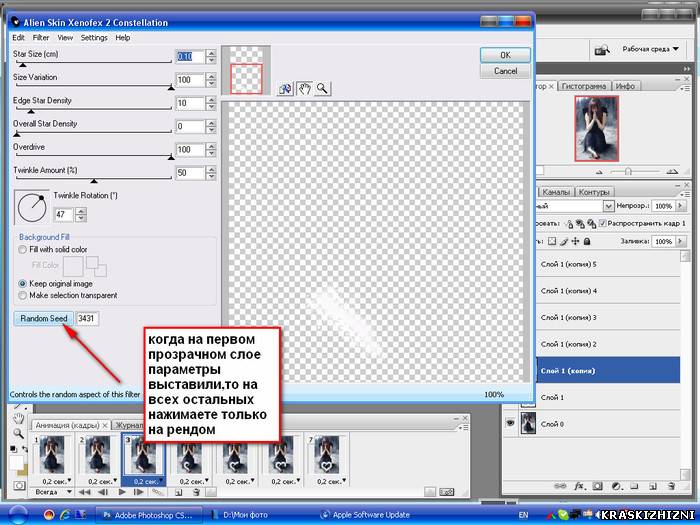The image size is (700, 525).
Task: Open layer style fx menu
Action: click(579, 486)
